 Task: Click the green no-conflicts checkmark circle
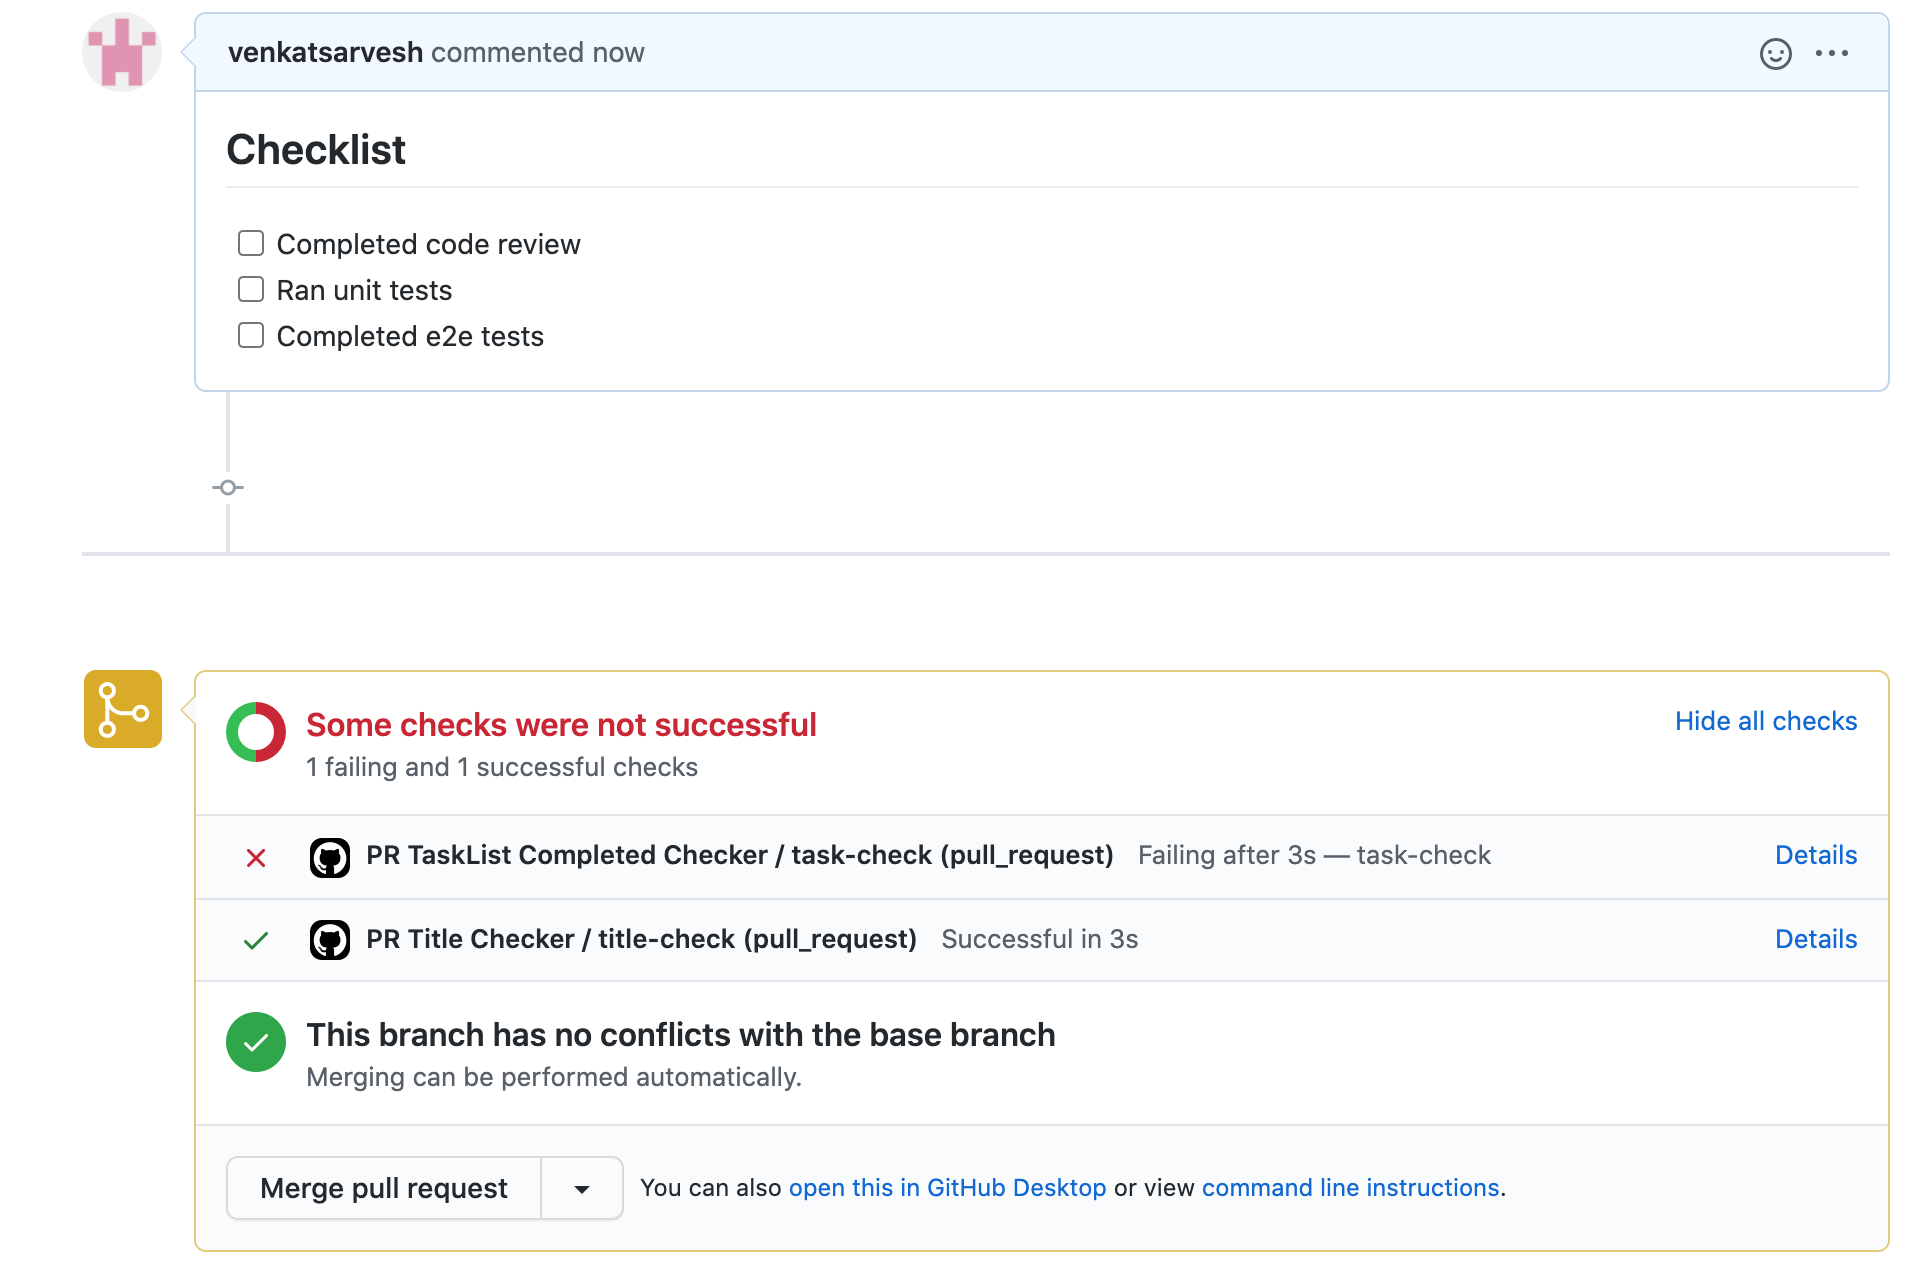tap(256, 1042)
